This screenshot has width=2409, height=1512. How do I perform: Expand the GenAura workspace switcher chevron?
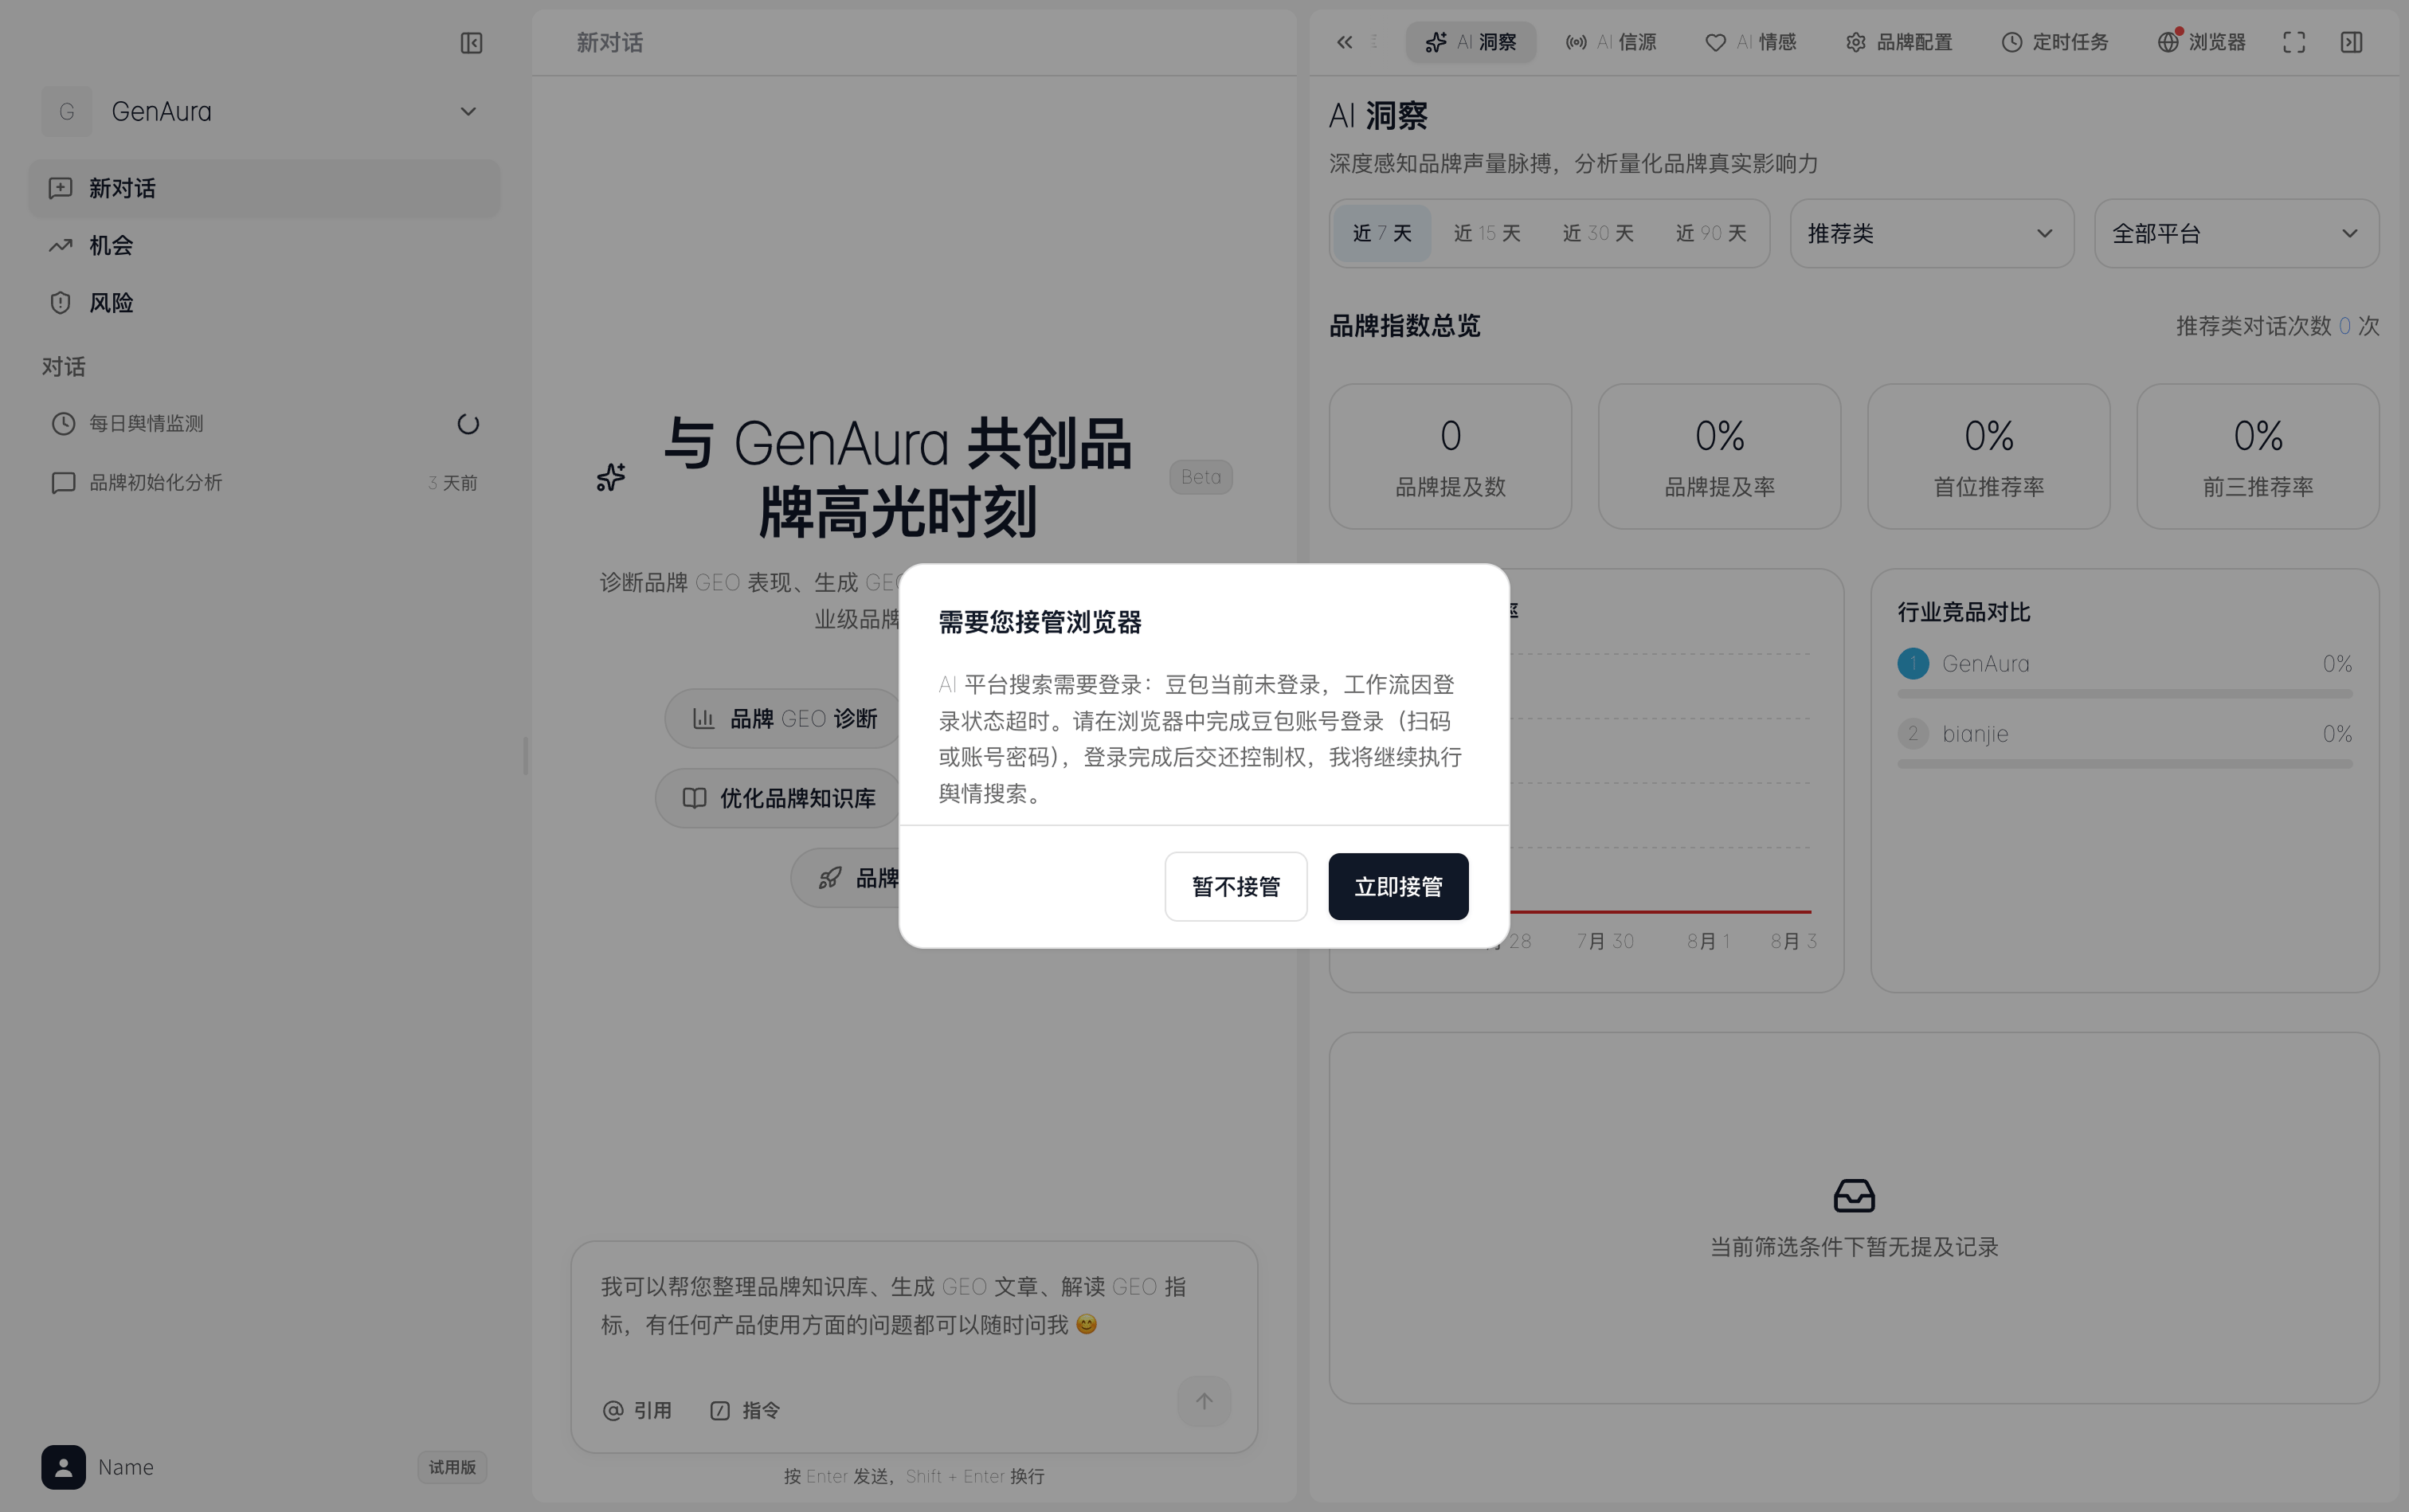pos(468,111)
